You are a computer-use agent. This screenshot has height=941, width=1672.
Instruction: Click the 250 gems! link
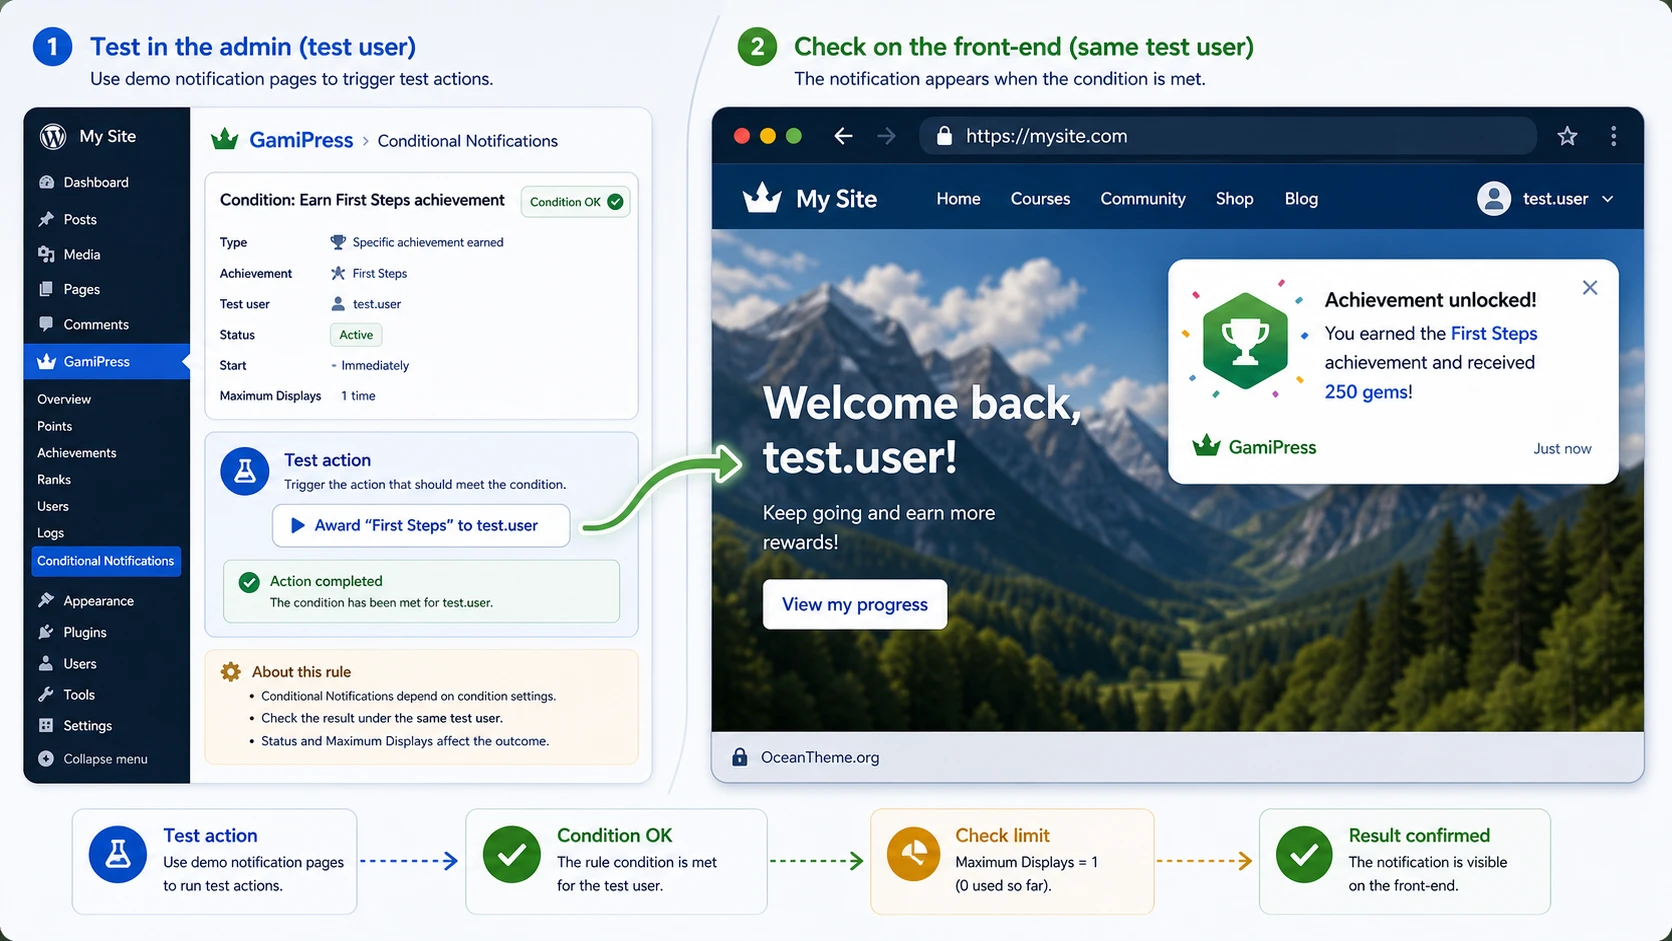pyautogui.click(x=1369, y=392)
